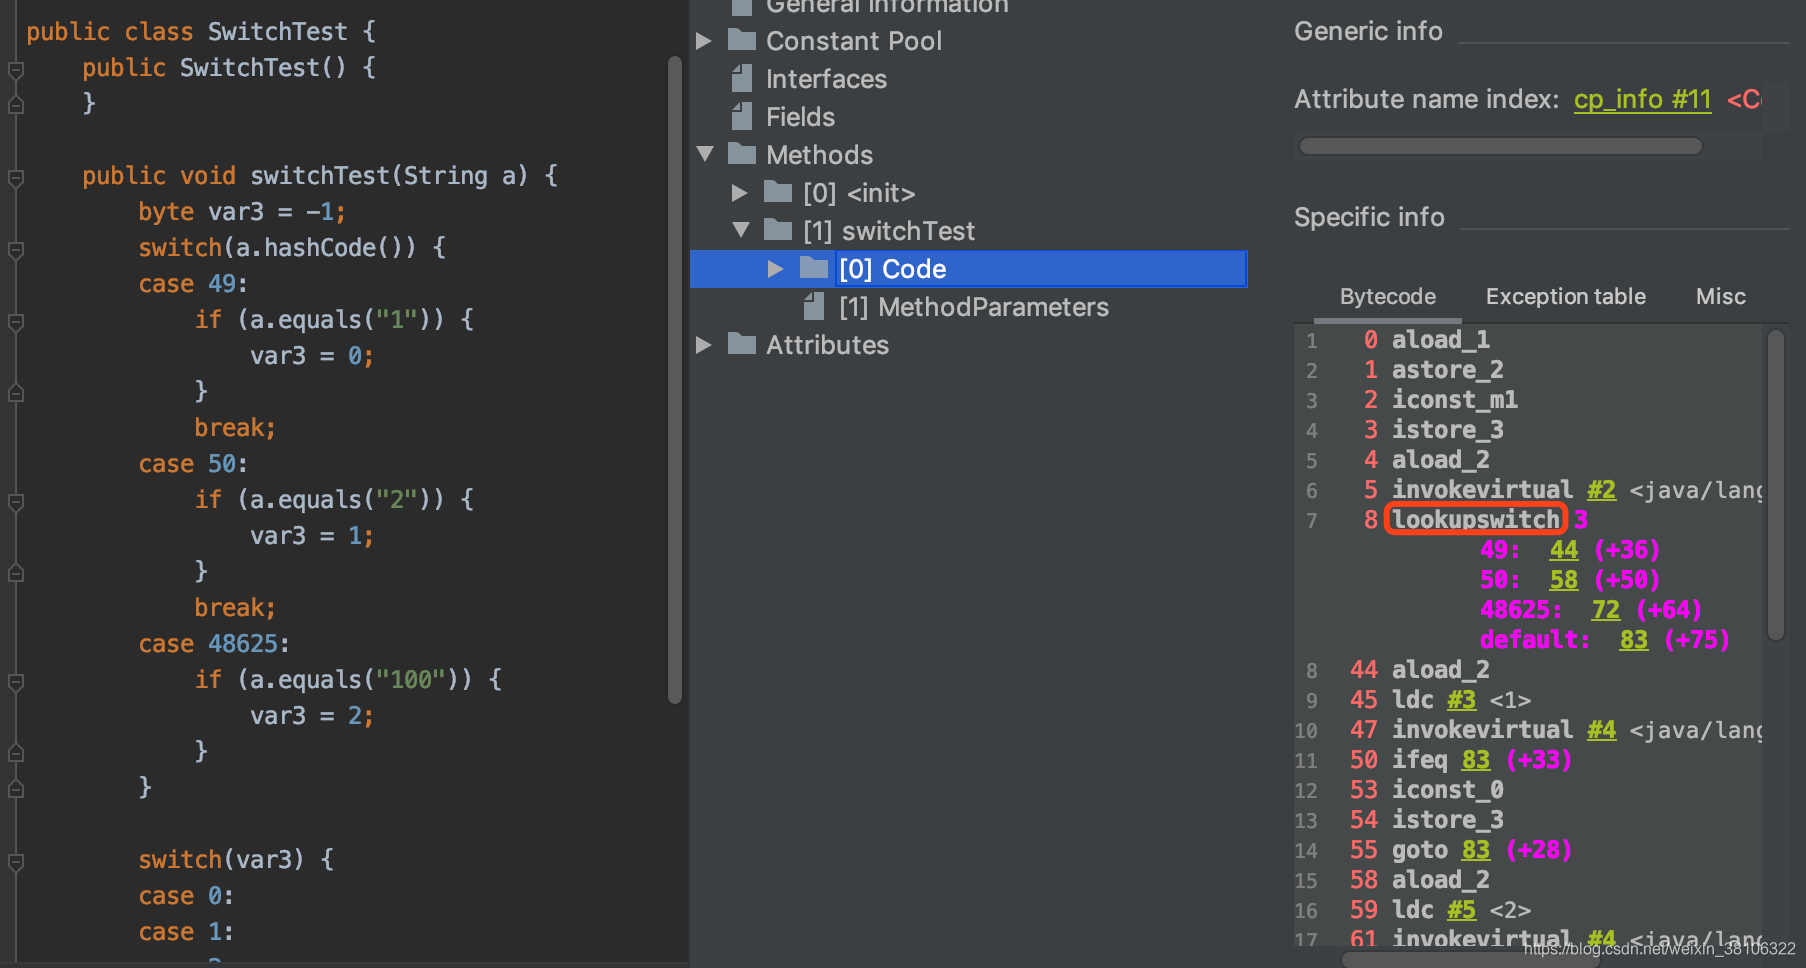Collapse the [1] switchTest method arrow
The width and height of the screenshot is (1806, 968).
click(741, 230)
